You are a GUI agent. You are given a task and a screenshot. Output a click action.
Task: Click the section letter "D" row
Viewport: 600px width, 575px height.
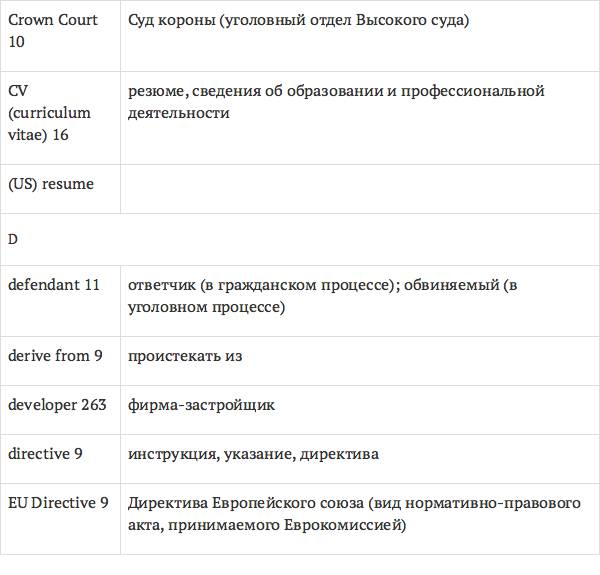coord(14,240)
